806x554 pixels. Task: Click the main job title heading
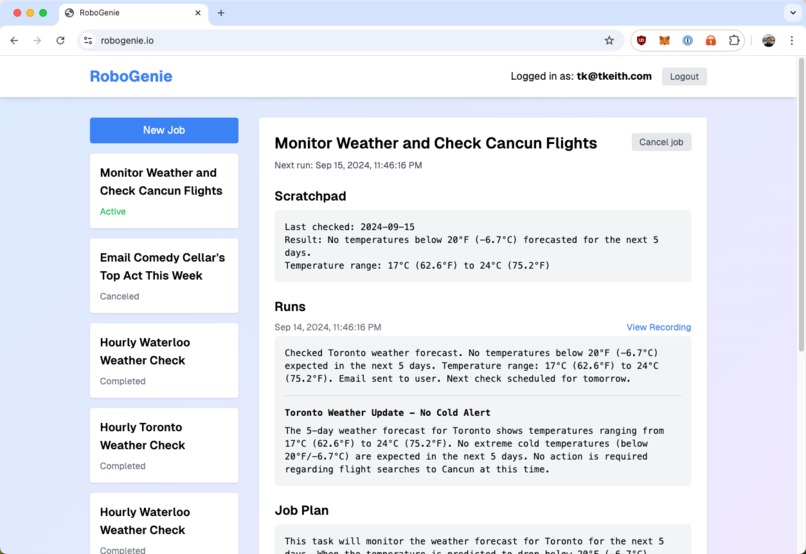[435, 143]
